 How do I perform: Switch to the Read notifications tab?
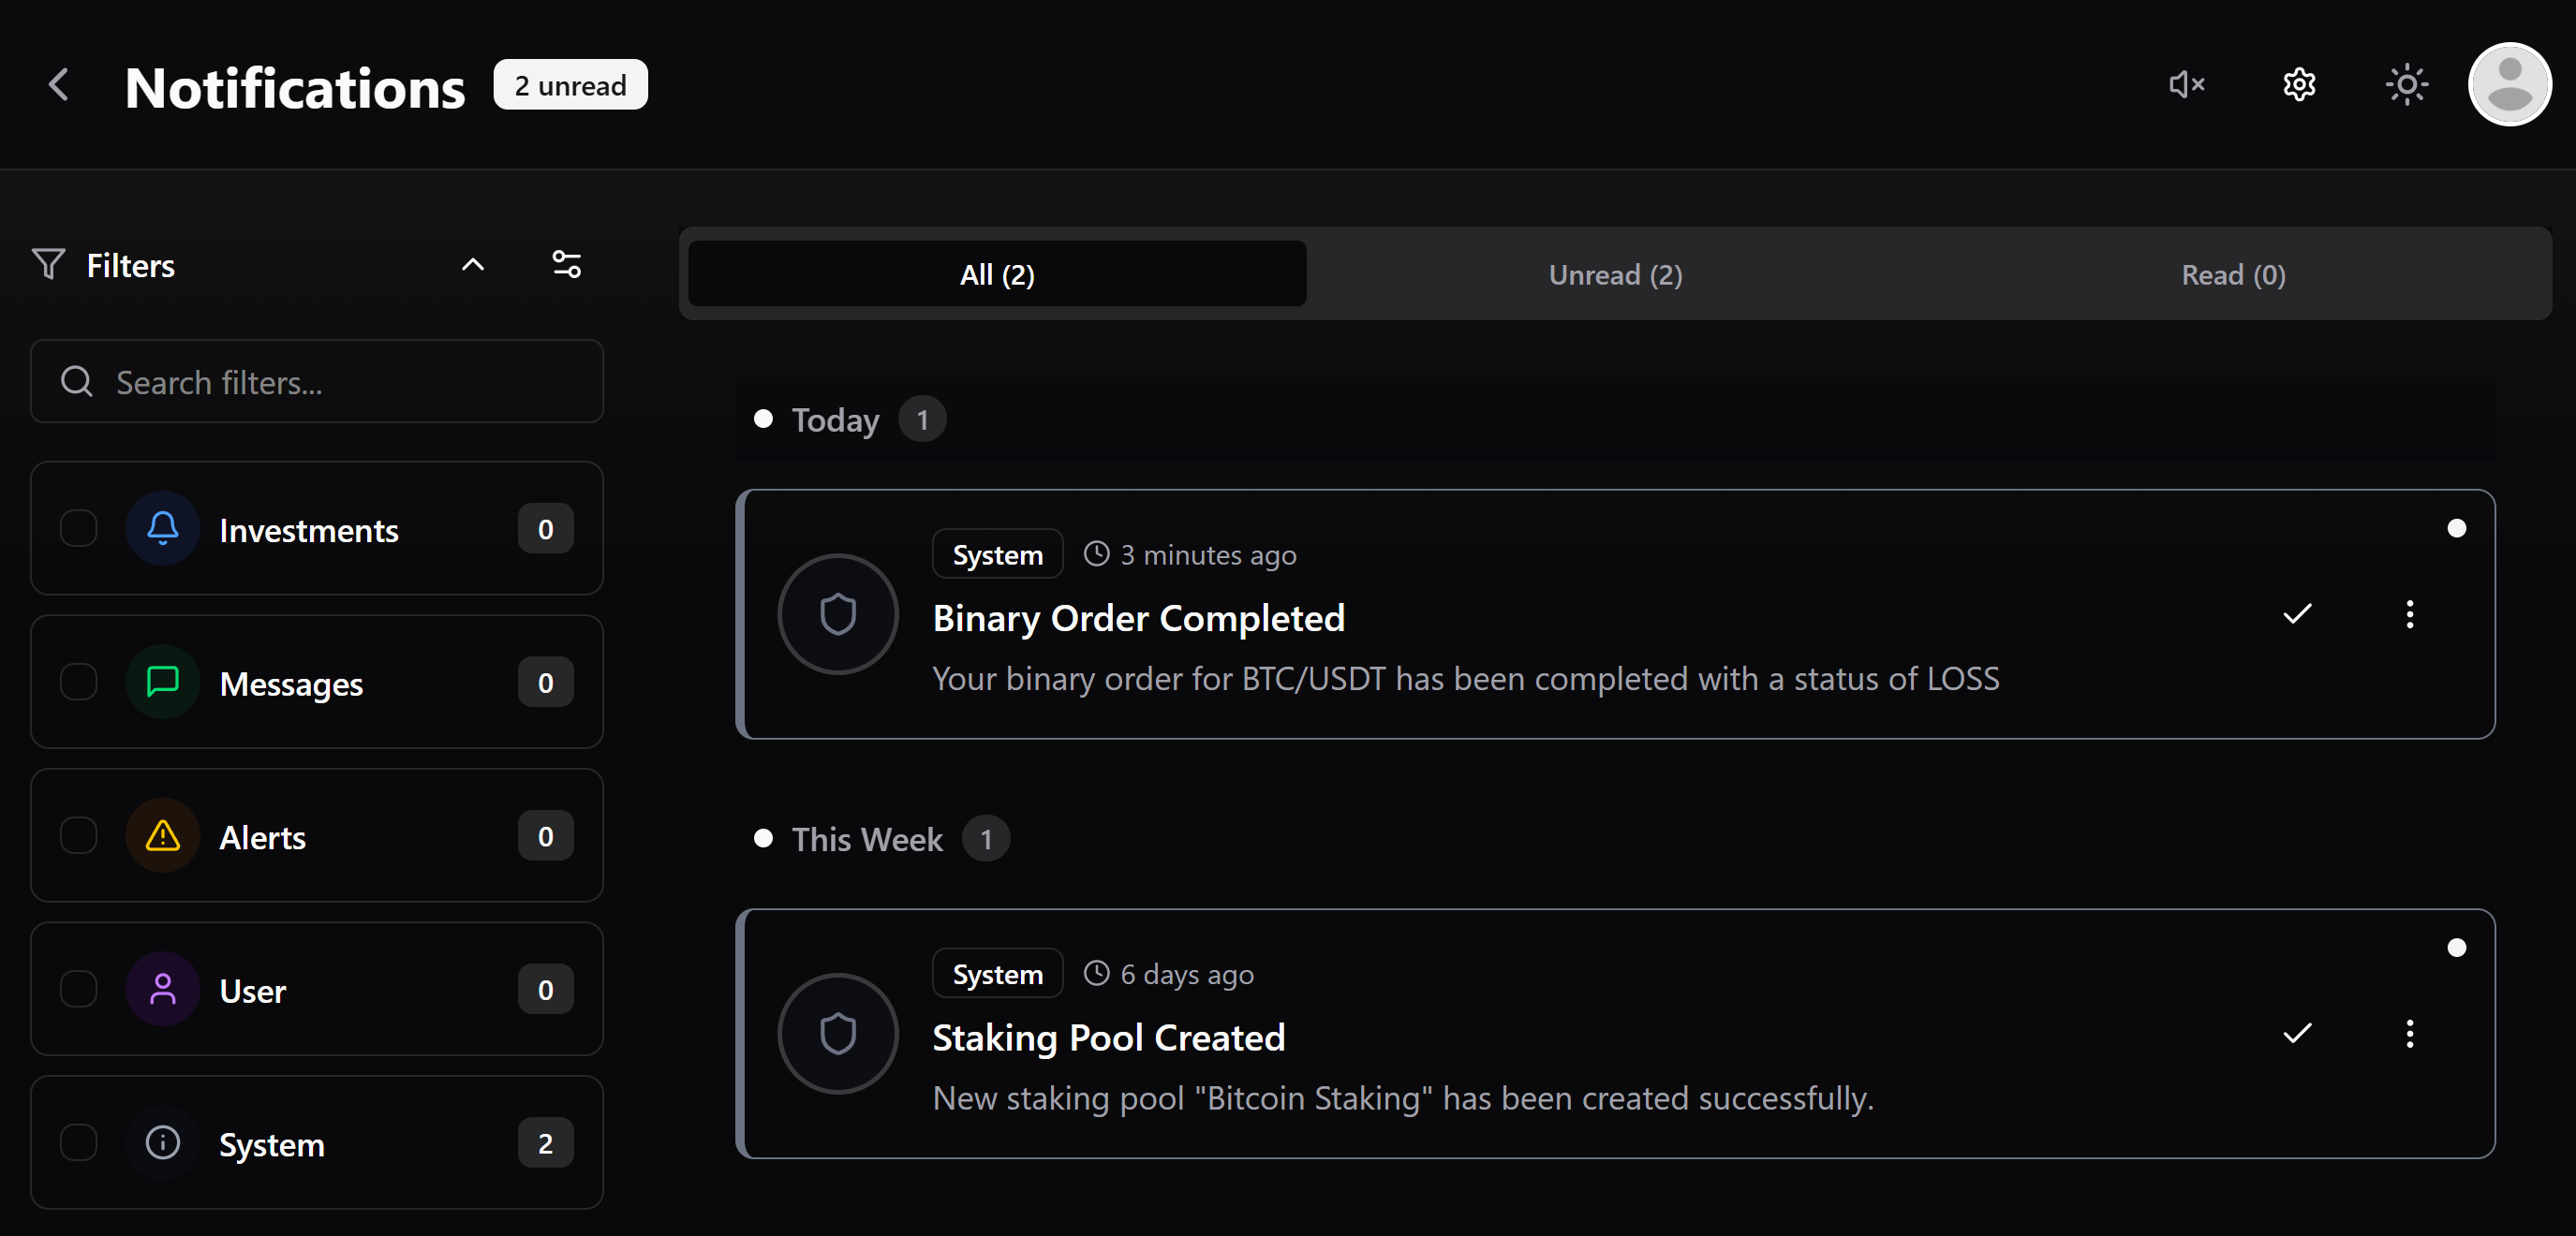[2232, 274]
